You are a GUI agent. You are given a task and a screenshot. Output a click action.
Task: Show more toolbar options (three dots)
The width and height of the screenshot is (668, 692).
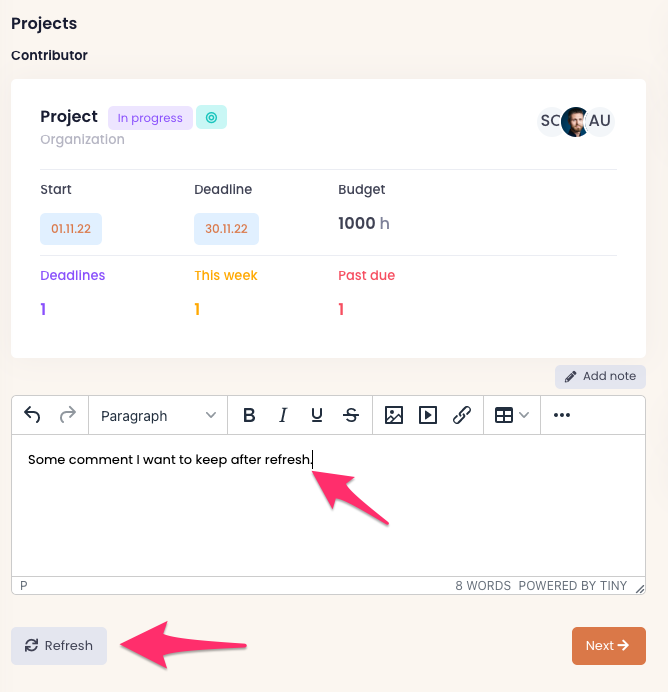coord(562,415)
